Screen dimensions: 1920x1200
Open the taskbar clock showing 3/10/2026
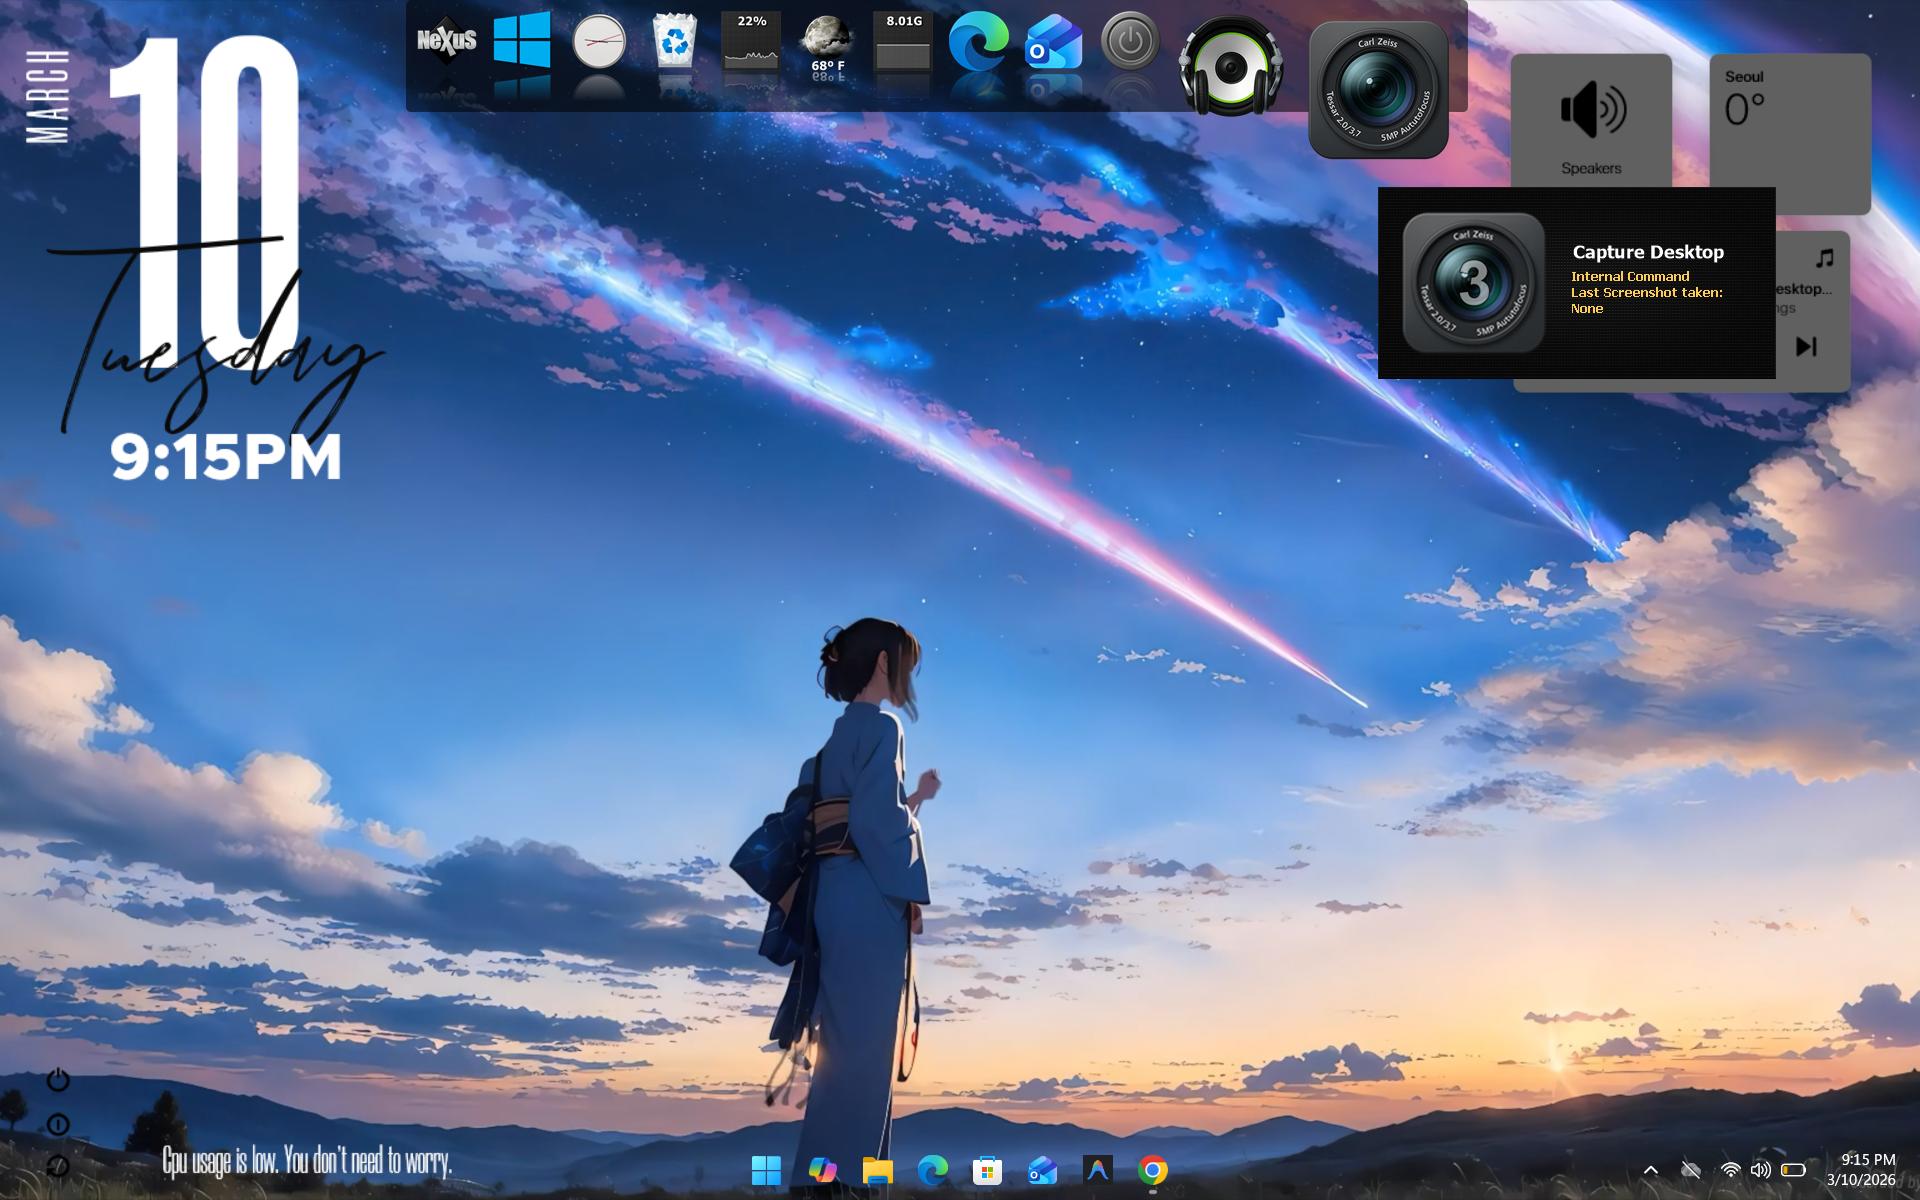point(1861,1170)
